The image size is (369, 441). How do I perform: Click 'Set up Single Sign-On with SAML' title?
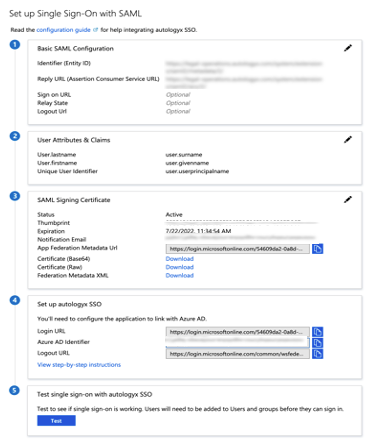pyautogui.click(x=75, y=14)
